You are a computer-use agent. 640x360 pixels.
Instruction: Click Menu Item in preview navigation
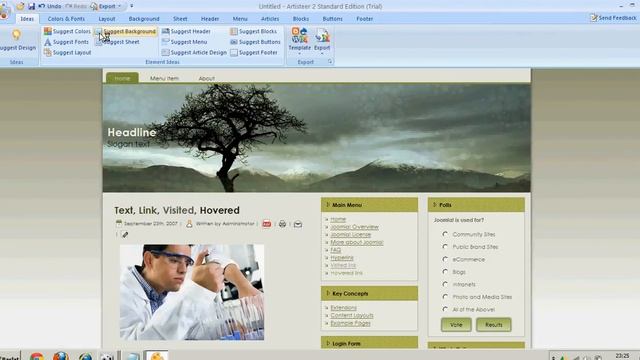point(164,78)
